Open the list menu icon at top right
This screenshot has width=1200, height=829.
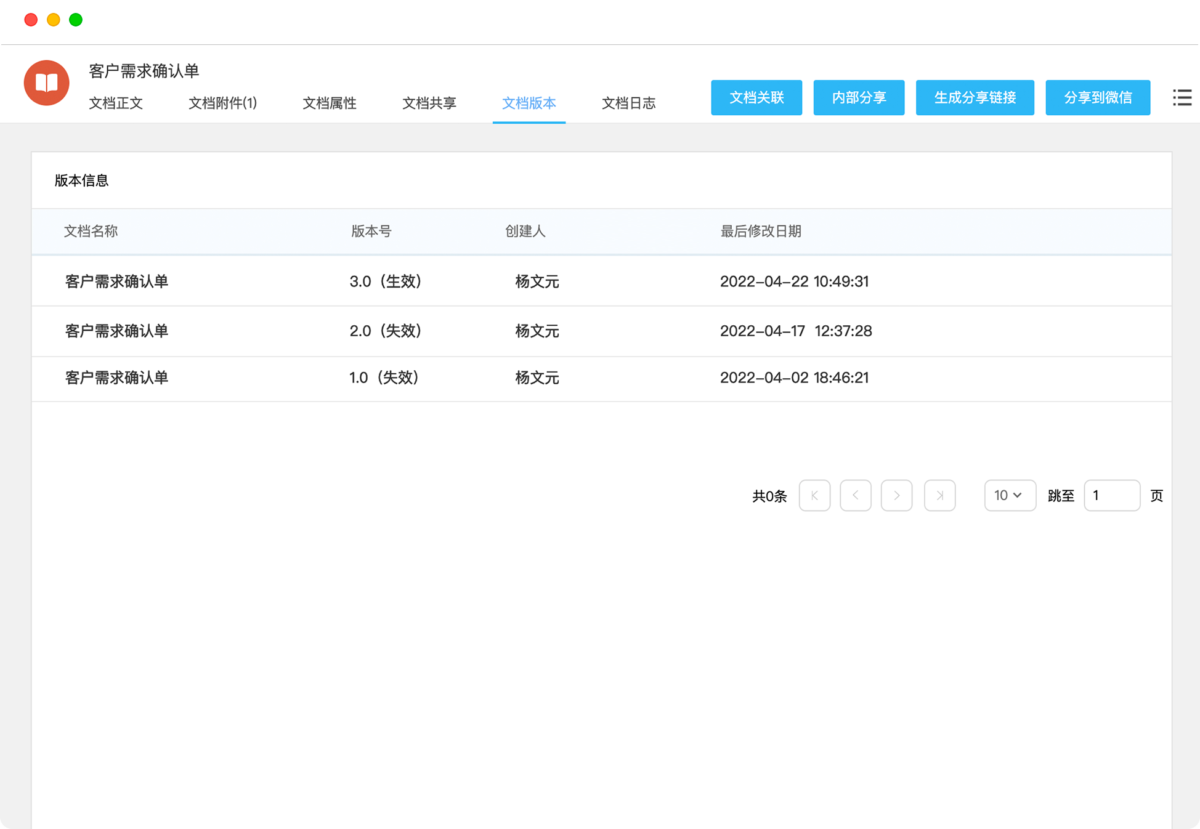point(1182,97)
